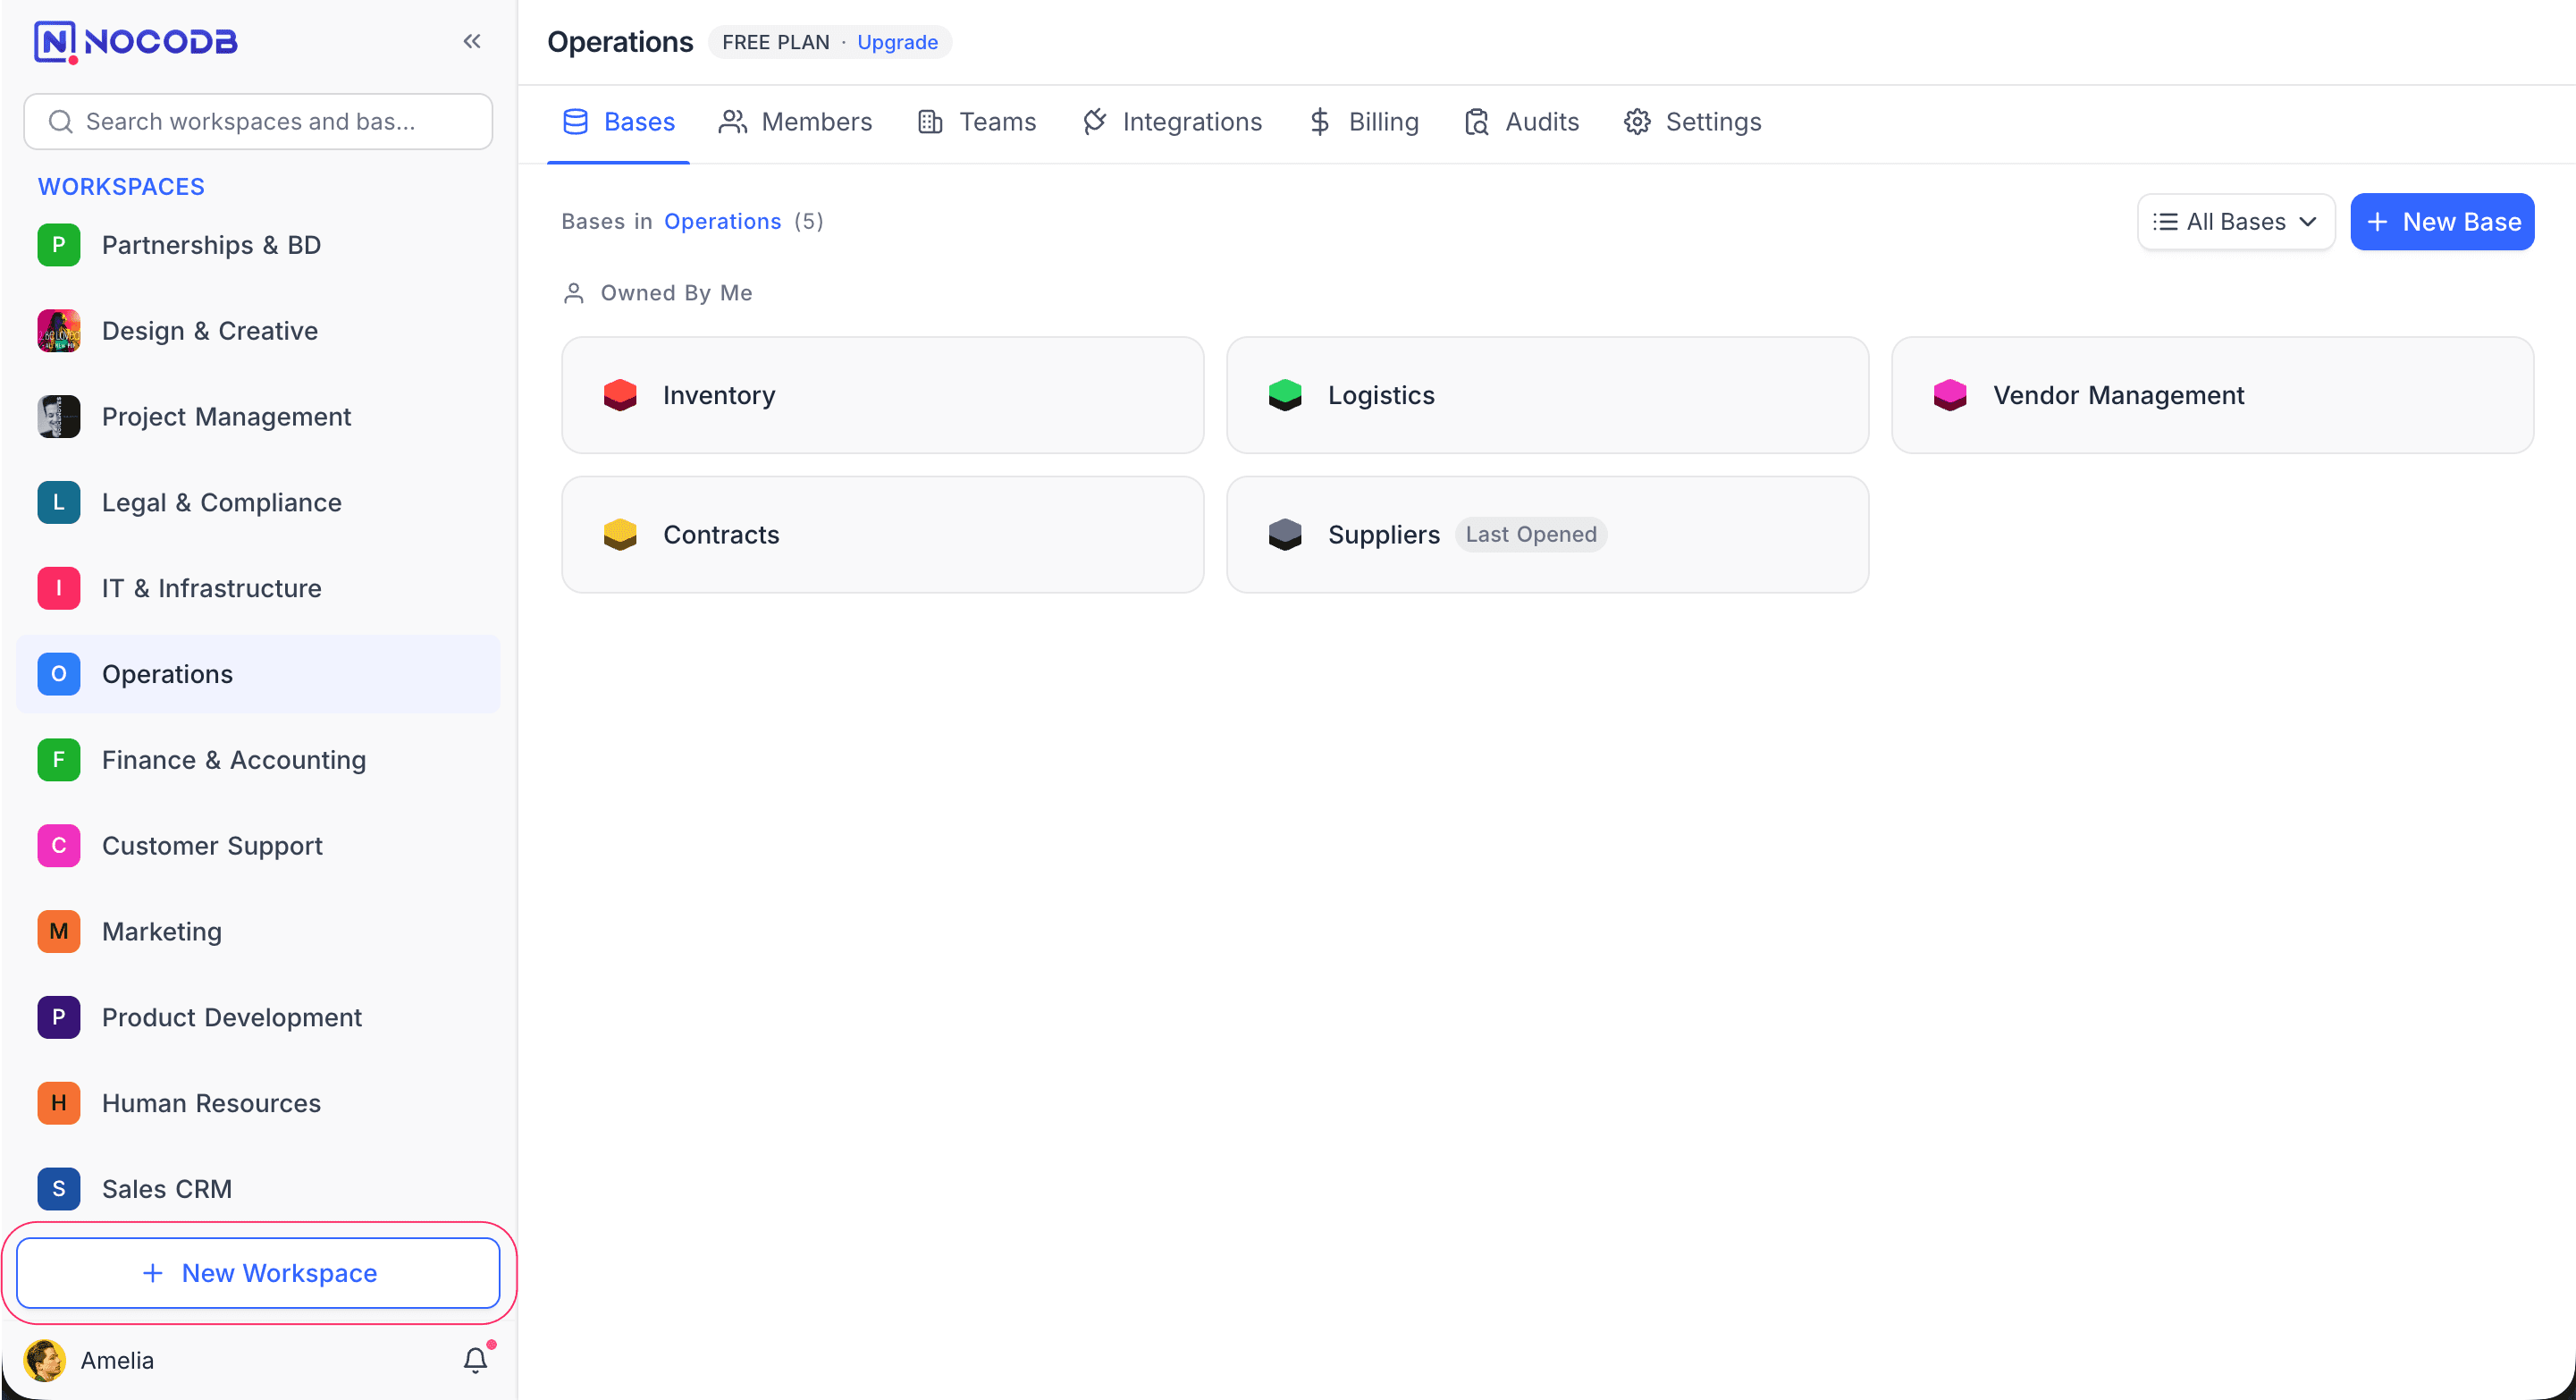The height and width of the screenshot is (1400, 2576).
Task: Click the NocoDB logo
Action: (136, 41)
